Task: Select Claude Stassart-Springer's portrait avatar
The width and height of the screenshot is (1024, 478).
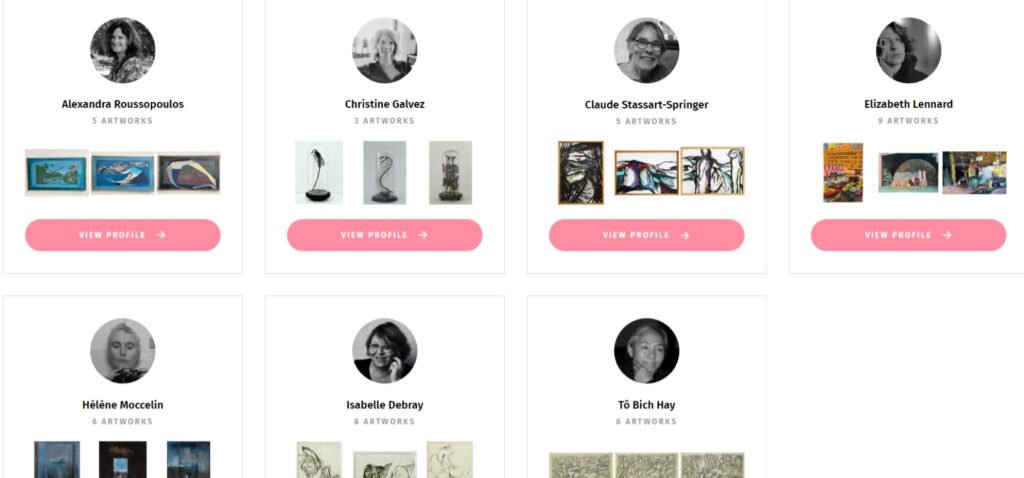Action: [647, 50]
